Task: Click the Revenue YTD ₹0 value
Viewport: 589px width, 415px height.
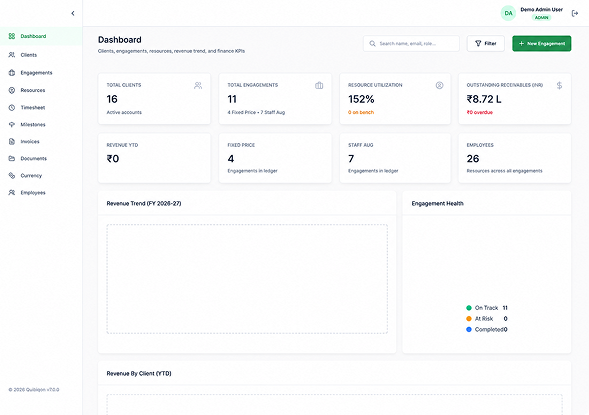Action: pyautogui.click(x=113, y=159)
